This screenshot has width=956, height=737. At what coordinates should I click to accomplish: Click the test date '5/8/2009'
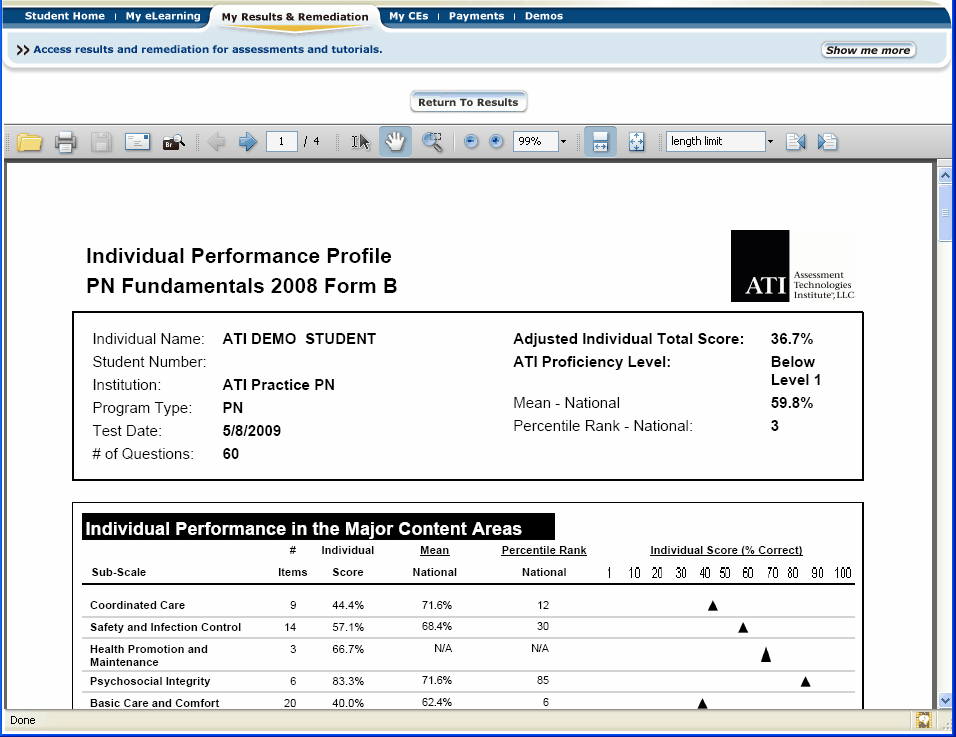coord(252,431)
